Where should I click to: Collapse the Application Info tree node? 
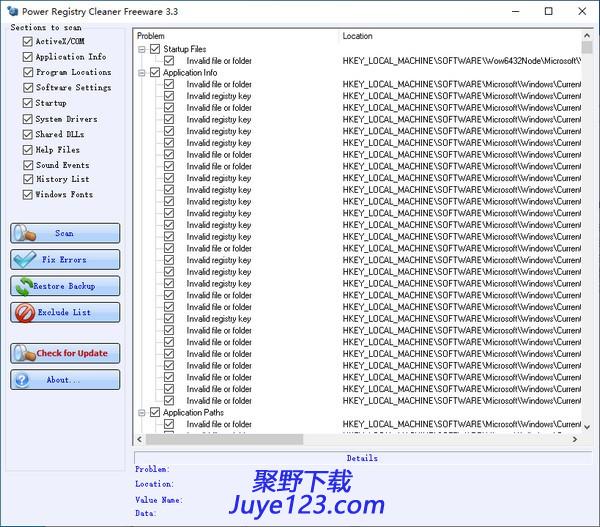pos(142,73)
